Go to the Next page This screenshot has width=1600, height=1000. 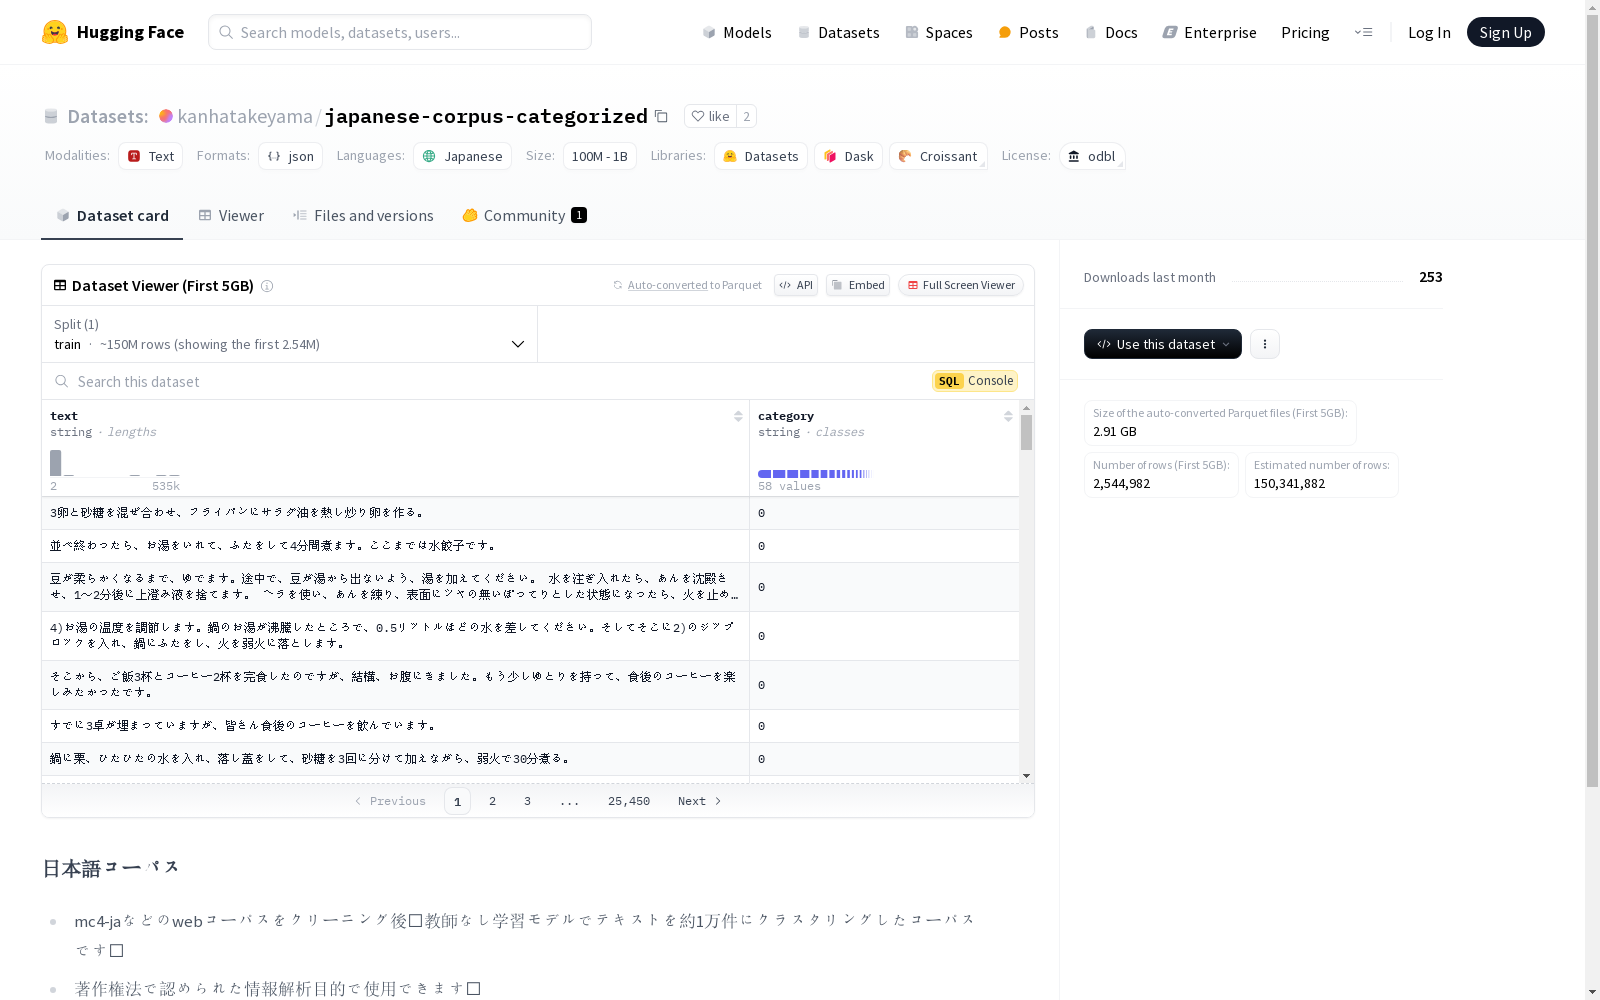pos(699,801)
